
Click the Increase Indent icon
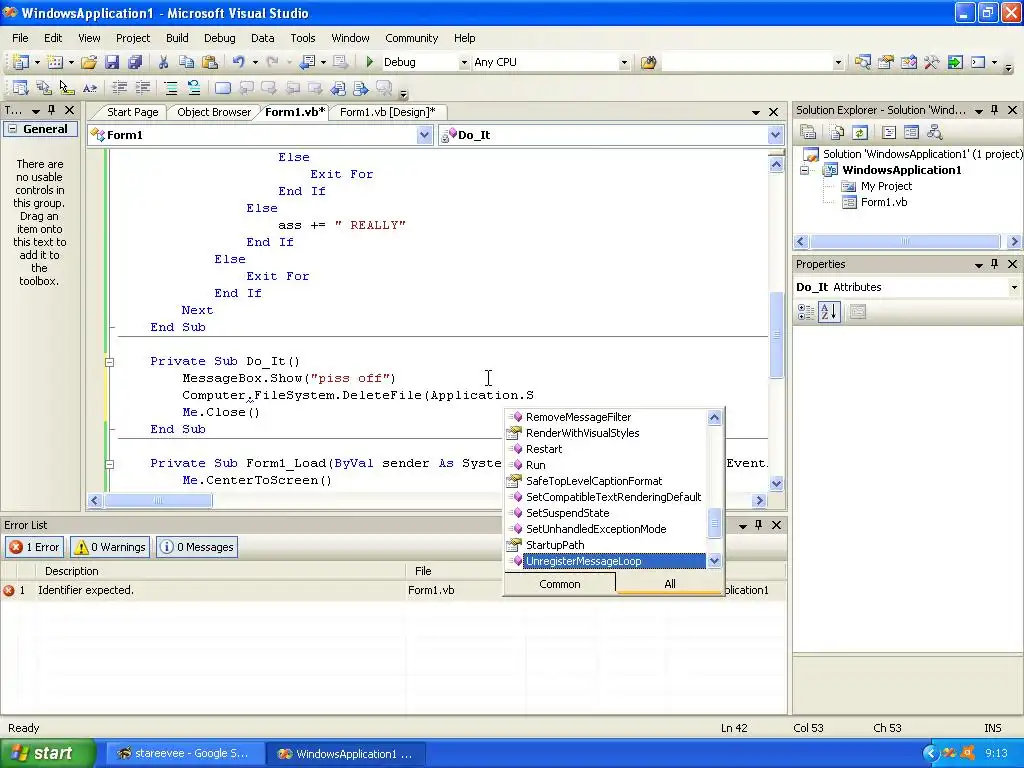tap(142, 88)
